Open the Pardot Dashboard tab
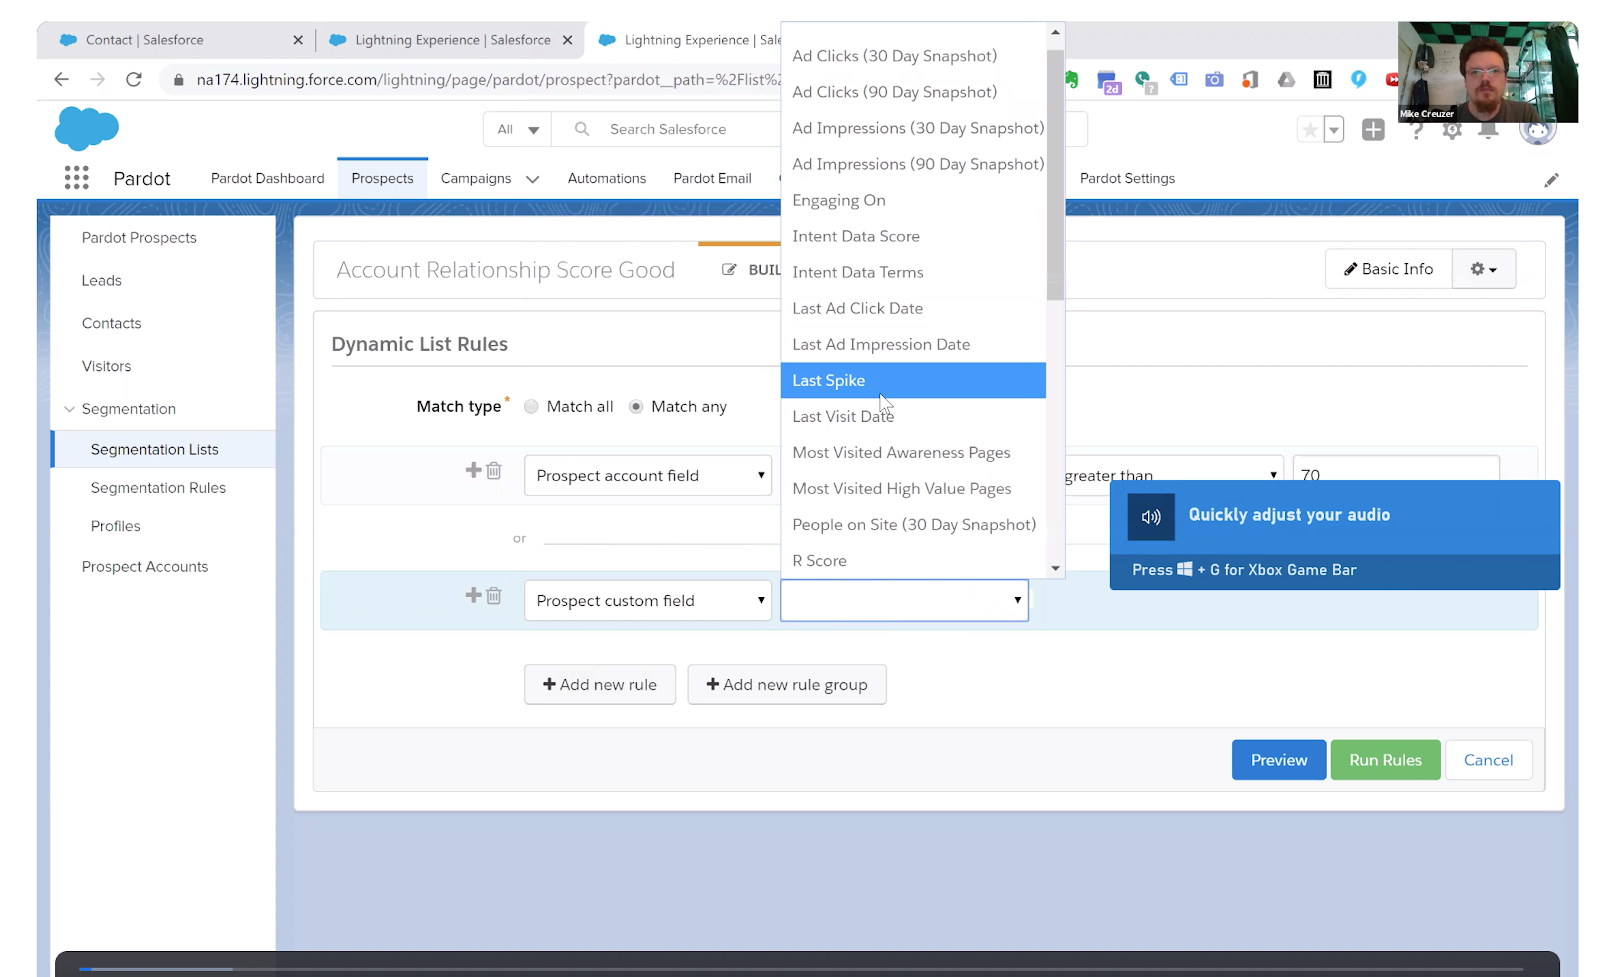The image size is (1600, 977). coord(268,178)
